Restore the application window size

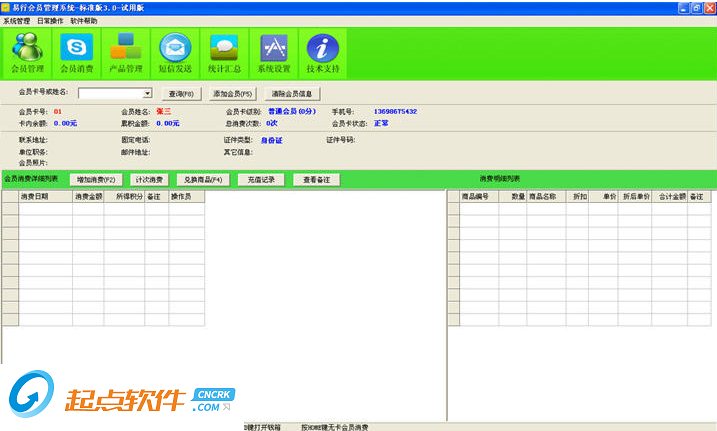(x=696, y=8)
